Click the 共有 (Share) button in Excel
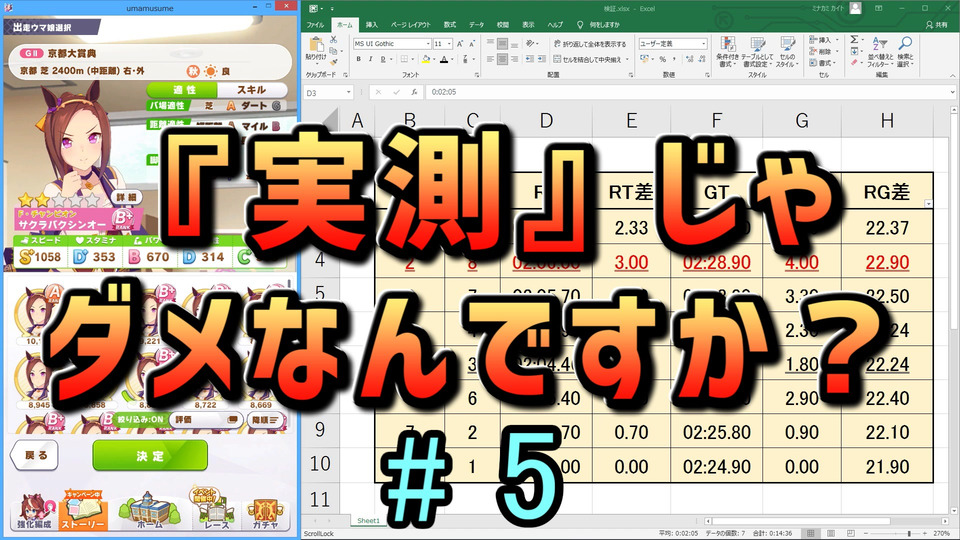 (937, 25)
